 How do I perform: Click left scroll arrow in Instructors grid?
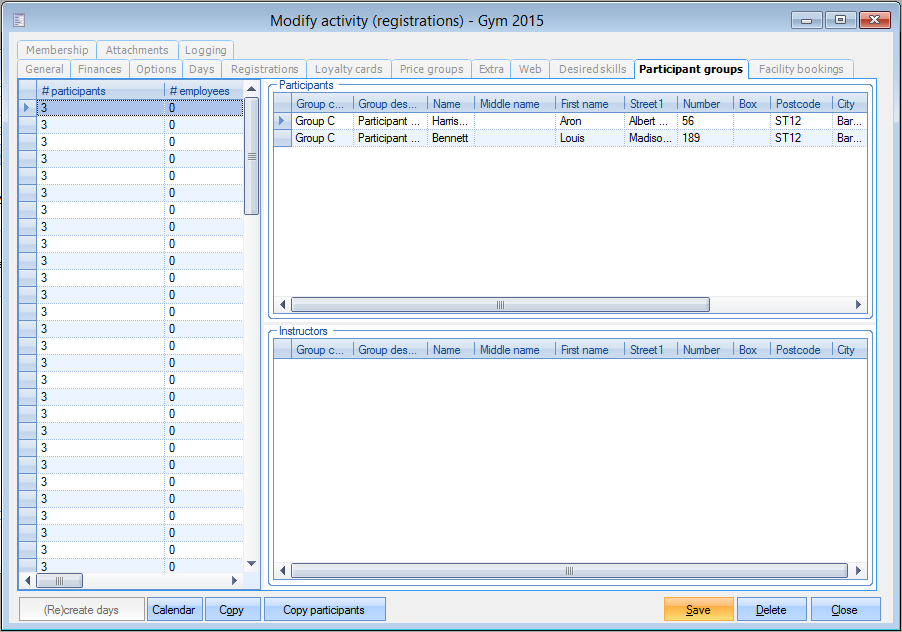(283, 571)
